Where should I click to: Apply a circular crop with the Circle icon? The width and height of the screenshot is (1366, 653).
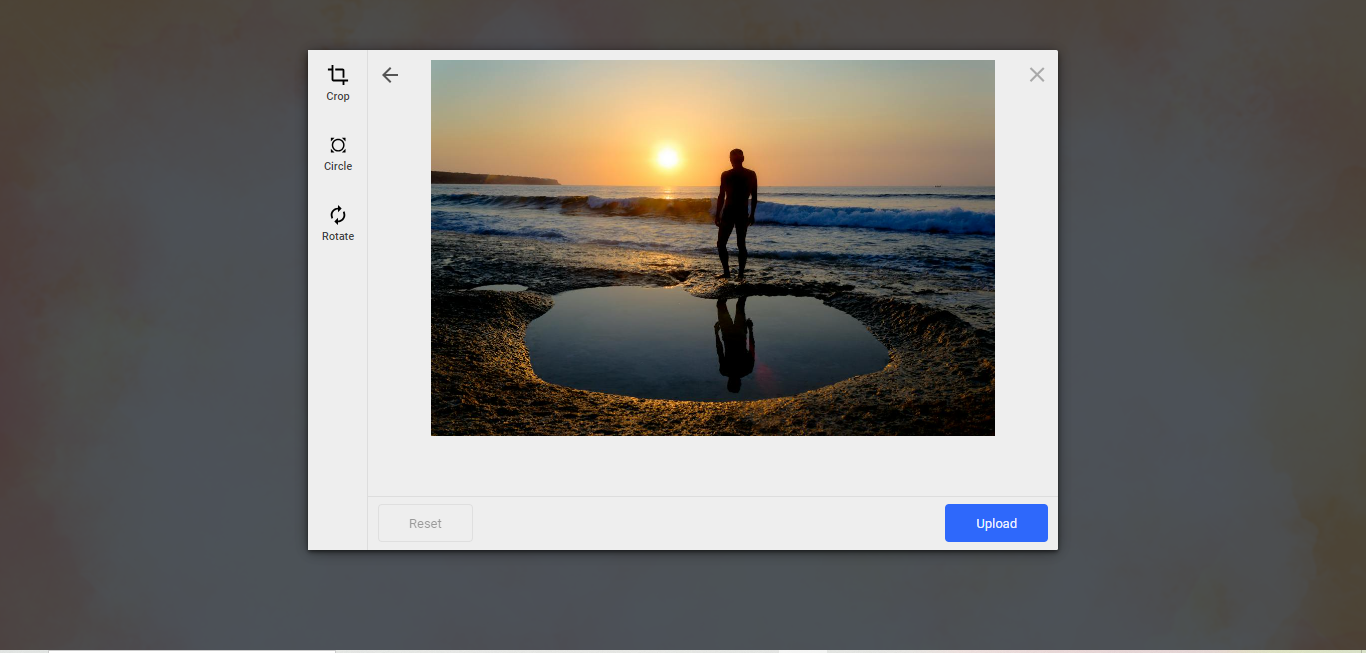tap(337, 146)
